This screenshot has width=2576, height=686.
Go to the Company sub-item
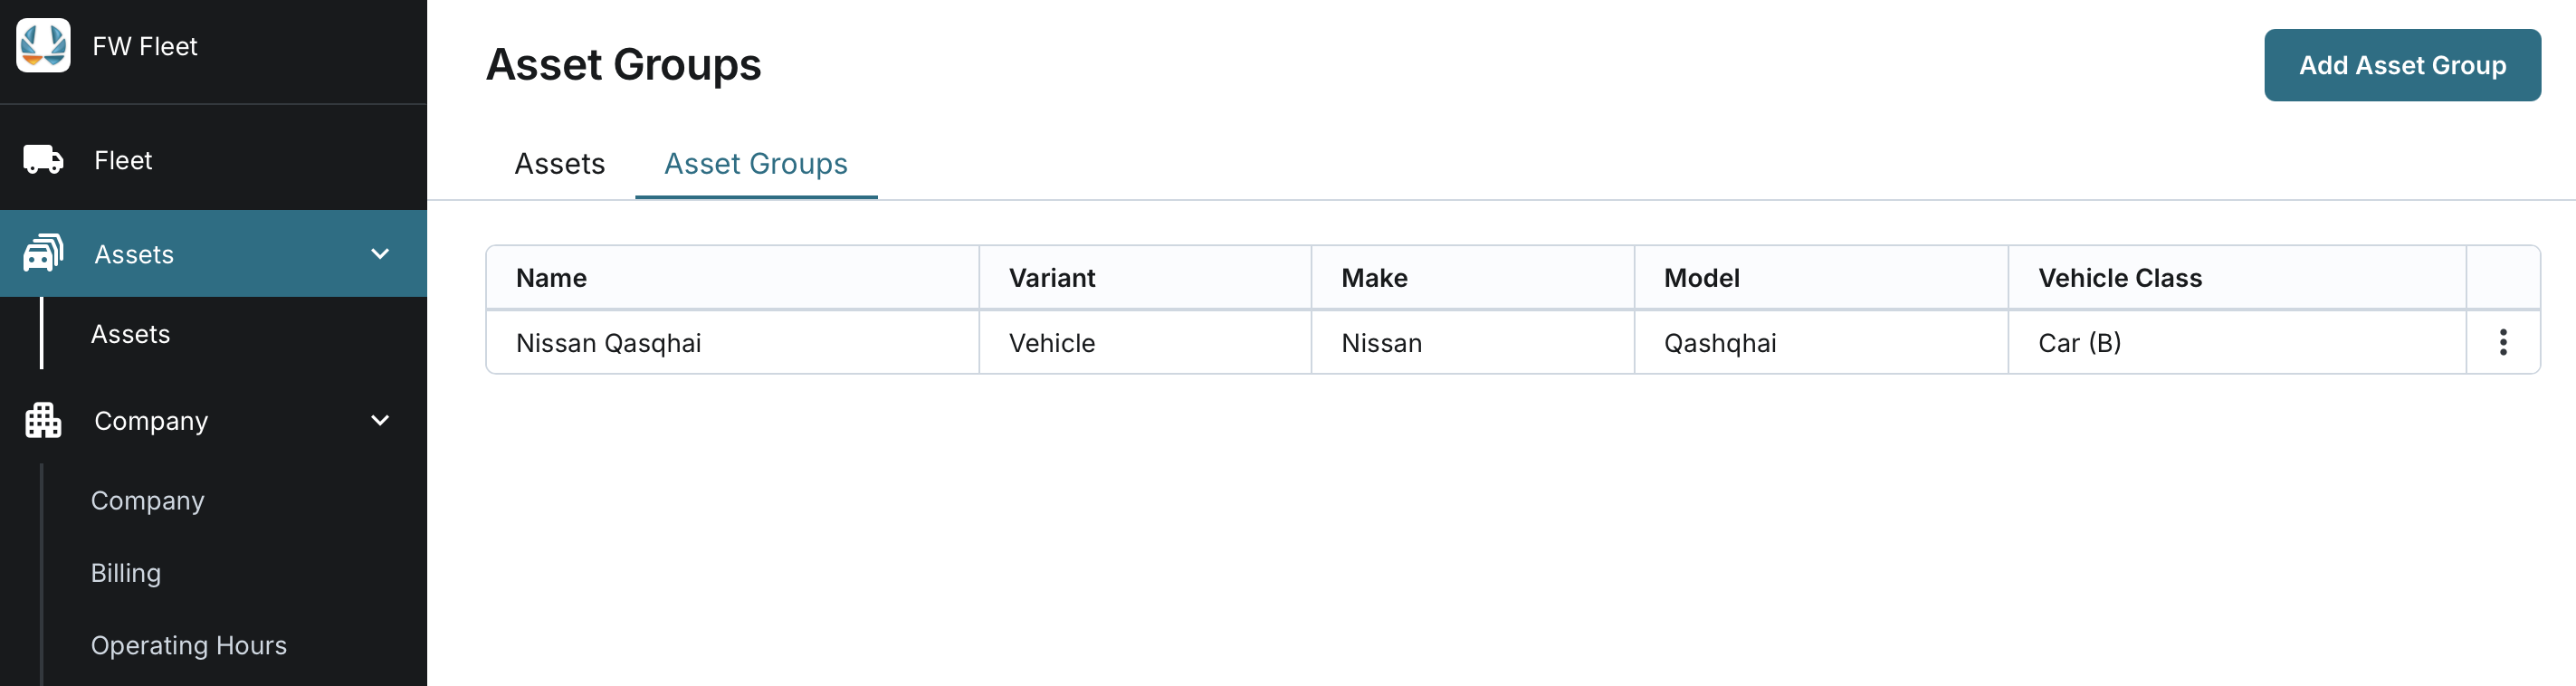[147, 501]
